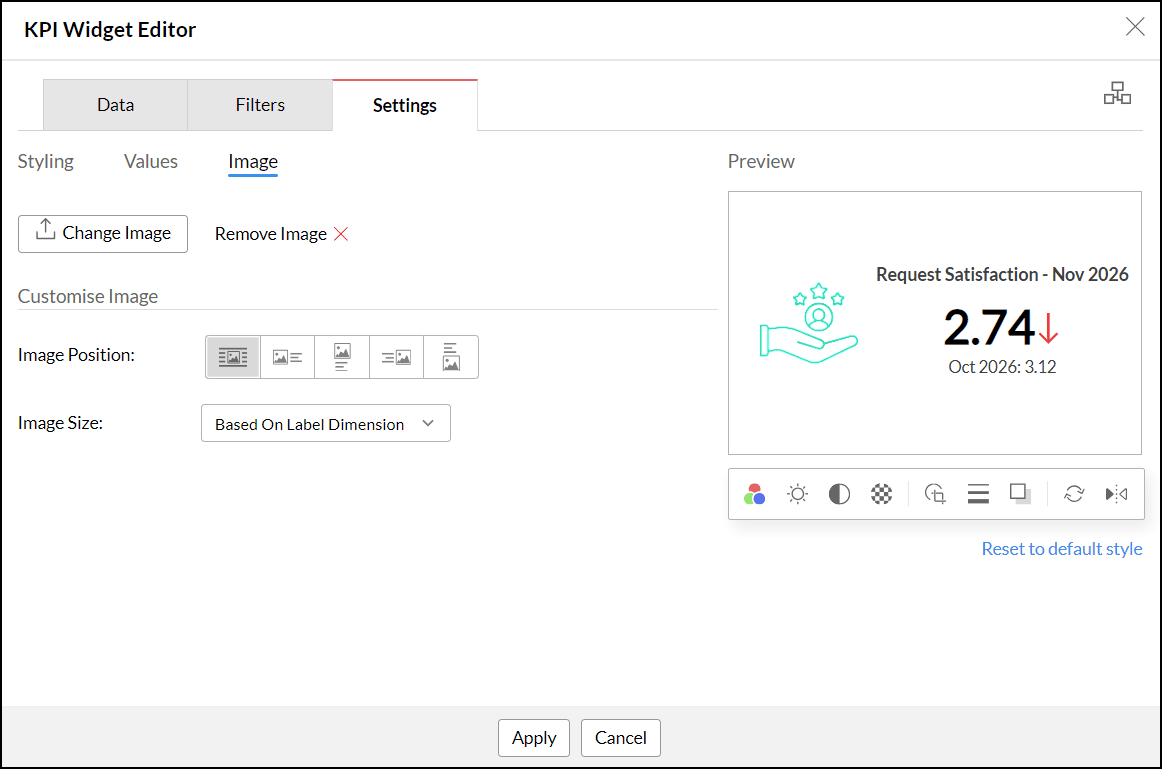The image size is (1162, 769).
Task: Open the Styling sub-tab
Action: (x=46, y=162)
